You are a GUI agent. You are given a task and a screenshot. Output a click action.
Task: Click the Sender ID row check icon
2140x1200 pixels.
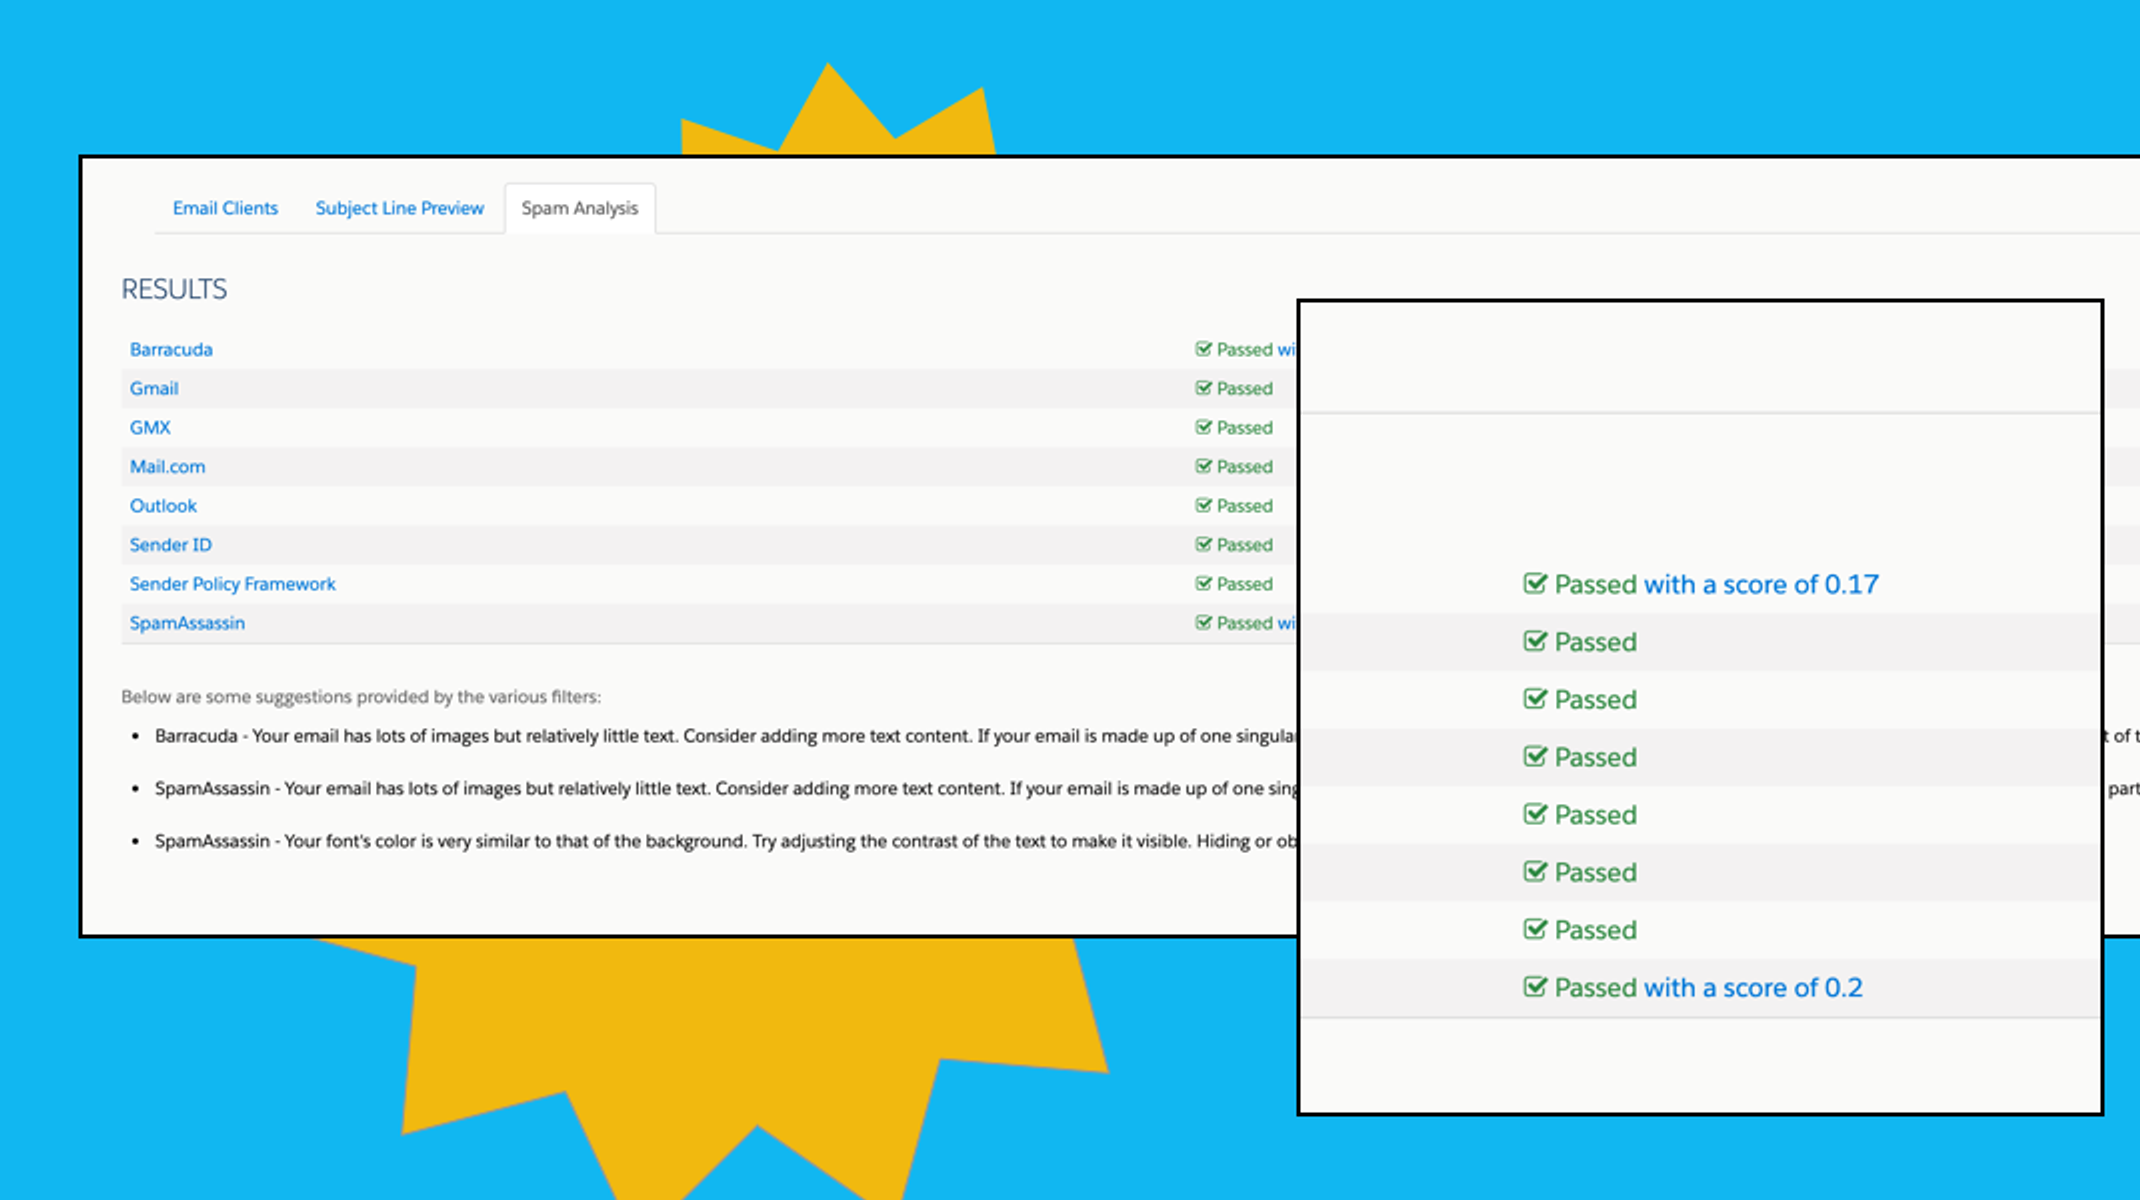(1203, 544)
